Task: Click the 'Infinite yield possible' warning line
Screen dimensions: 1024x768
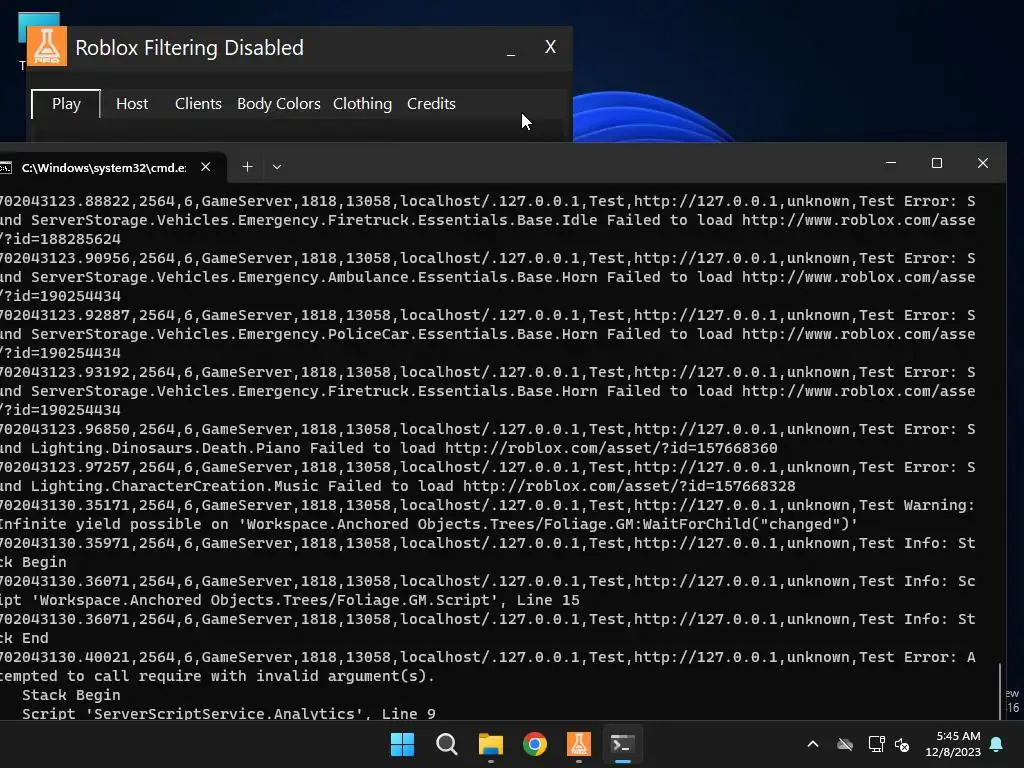Action: point(429,524)
